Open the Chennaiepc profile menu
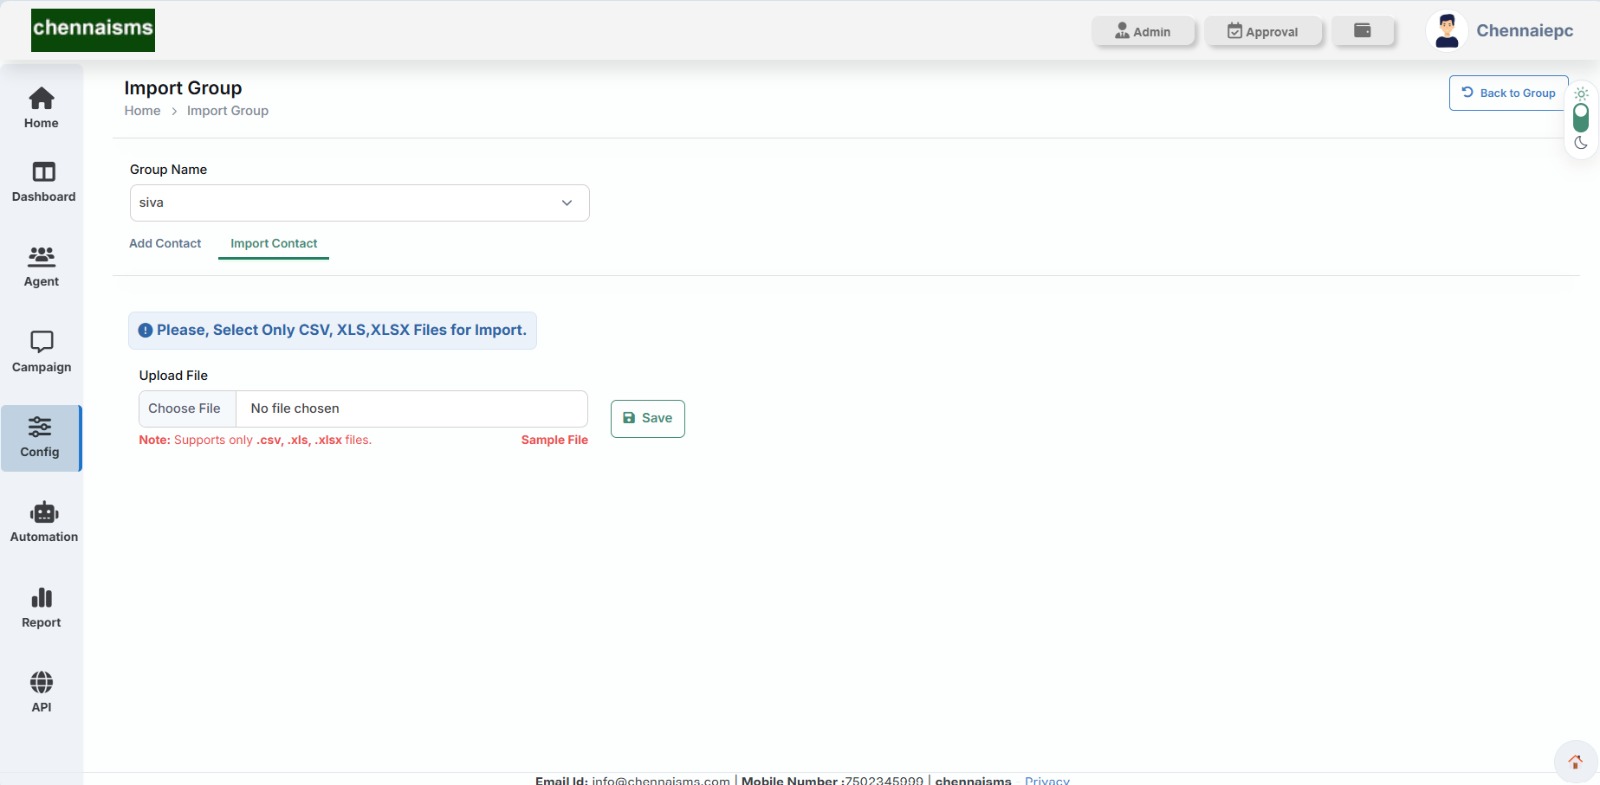Screen dimensions: 1600x785 (1500, 31)
